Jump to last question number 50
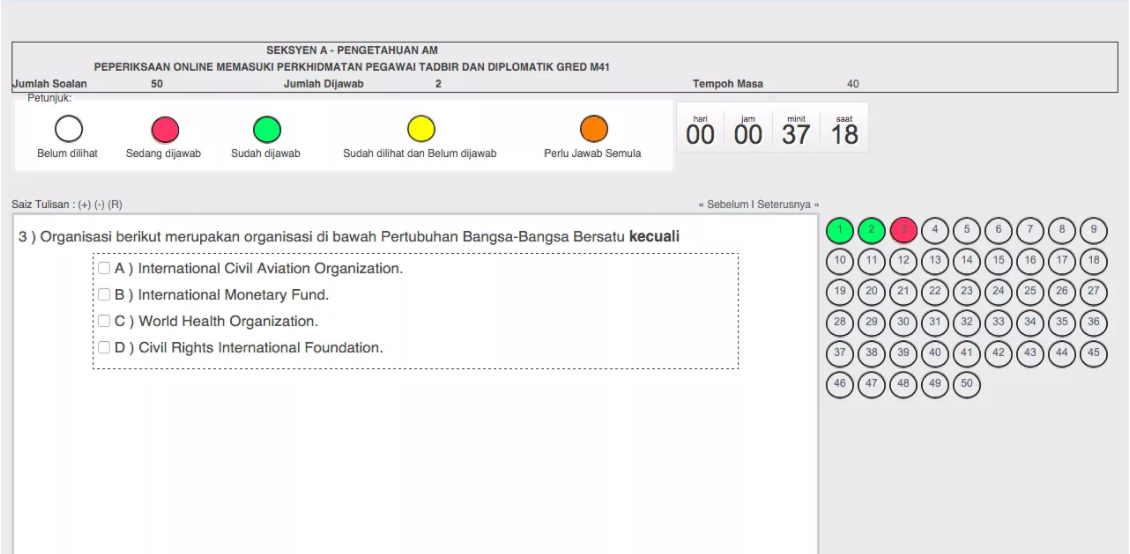 point(966,383)
